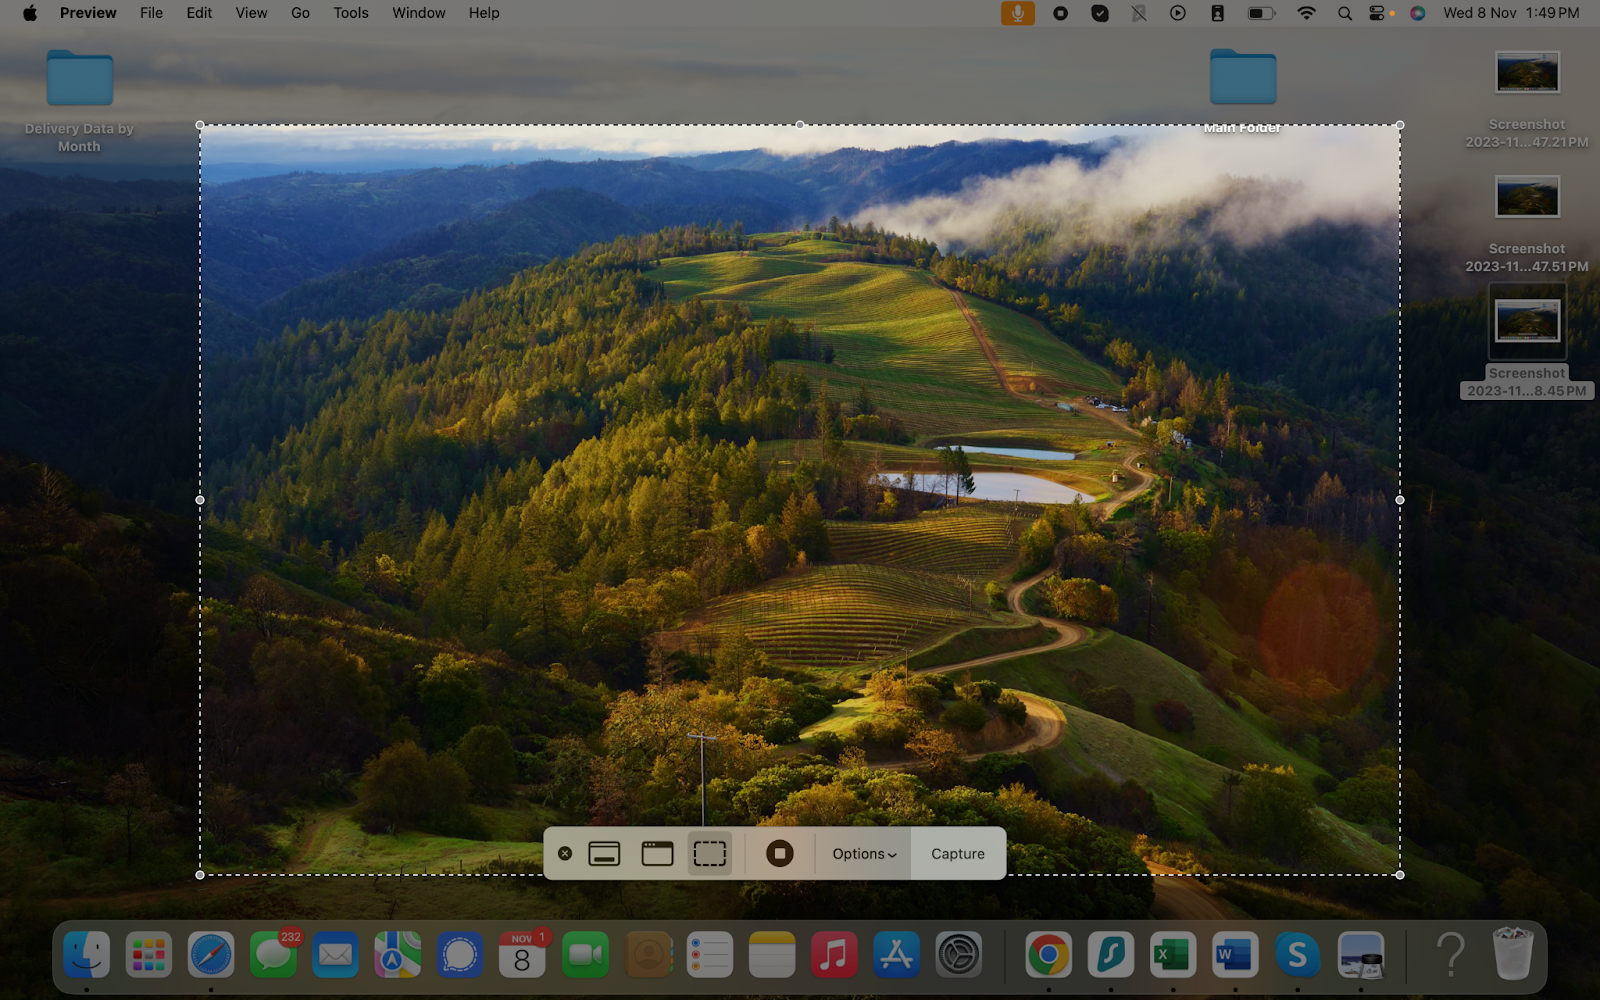Click the Google Chrome icon in the Dock
Viewport: 1600px width, 1000px height.
click(1048, 955)
